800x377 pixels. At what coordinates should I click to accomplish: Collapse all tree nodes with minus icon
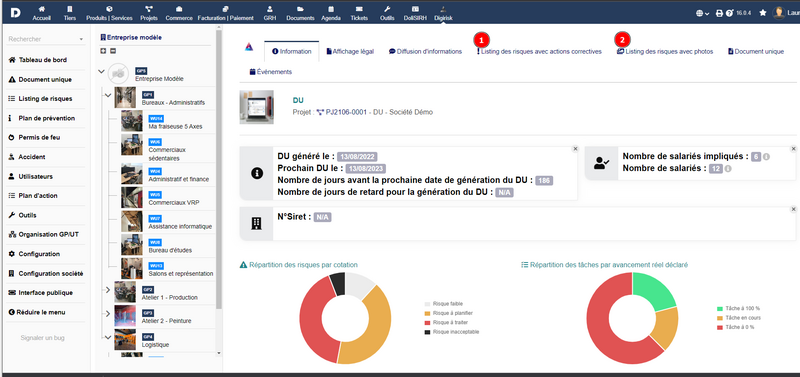click(x=113, y=51)
